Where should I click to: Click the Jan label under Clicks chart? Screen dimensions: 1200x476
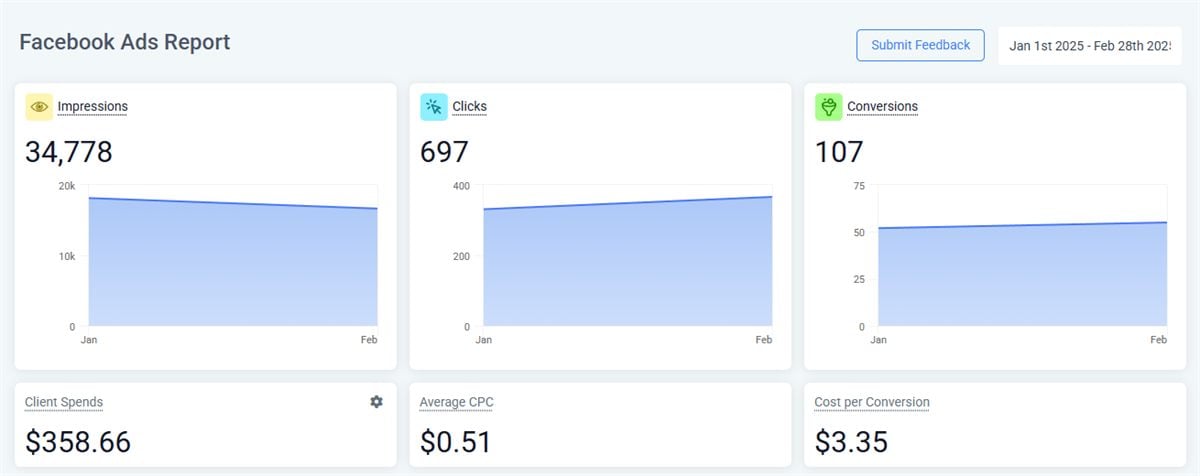tap(484, 340)
